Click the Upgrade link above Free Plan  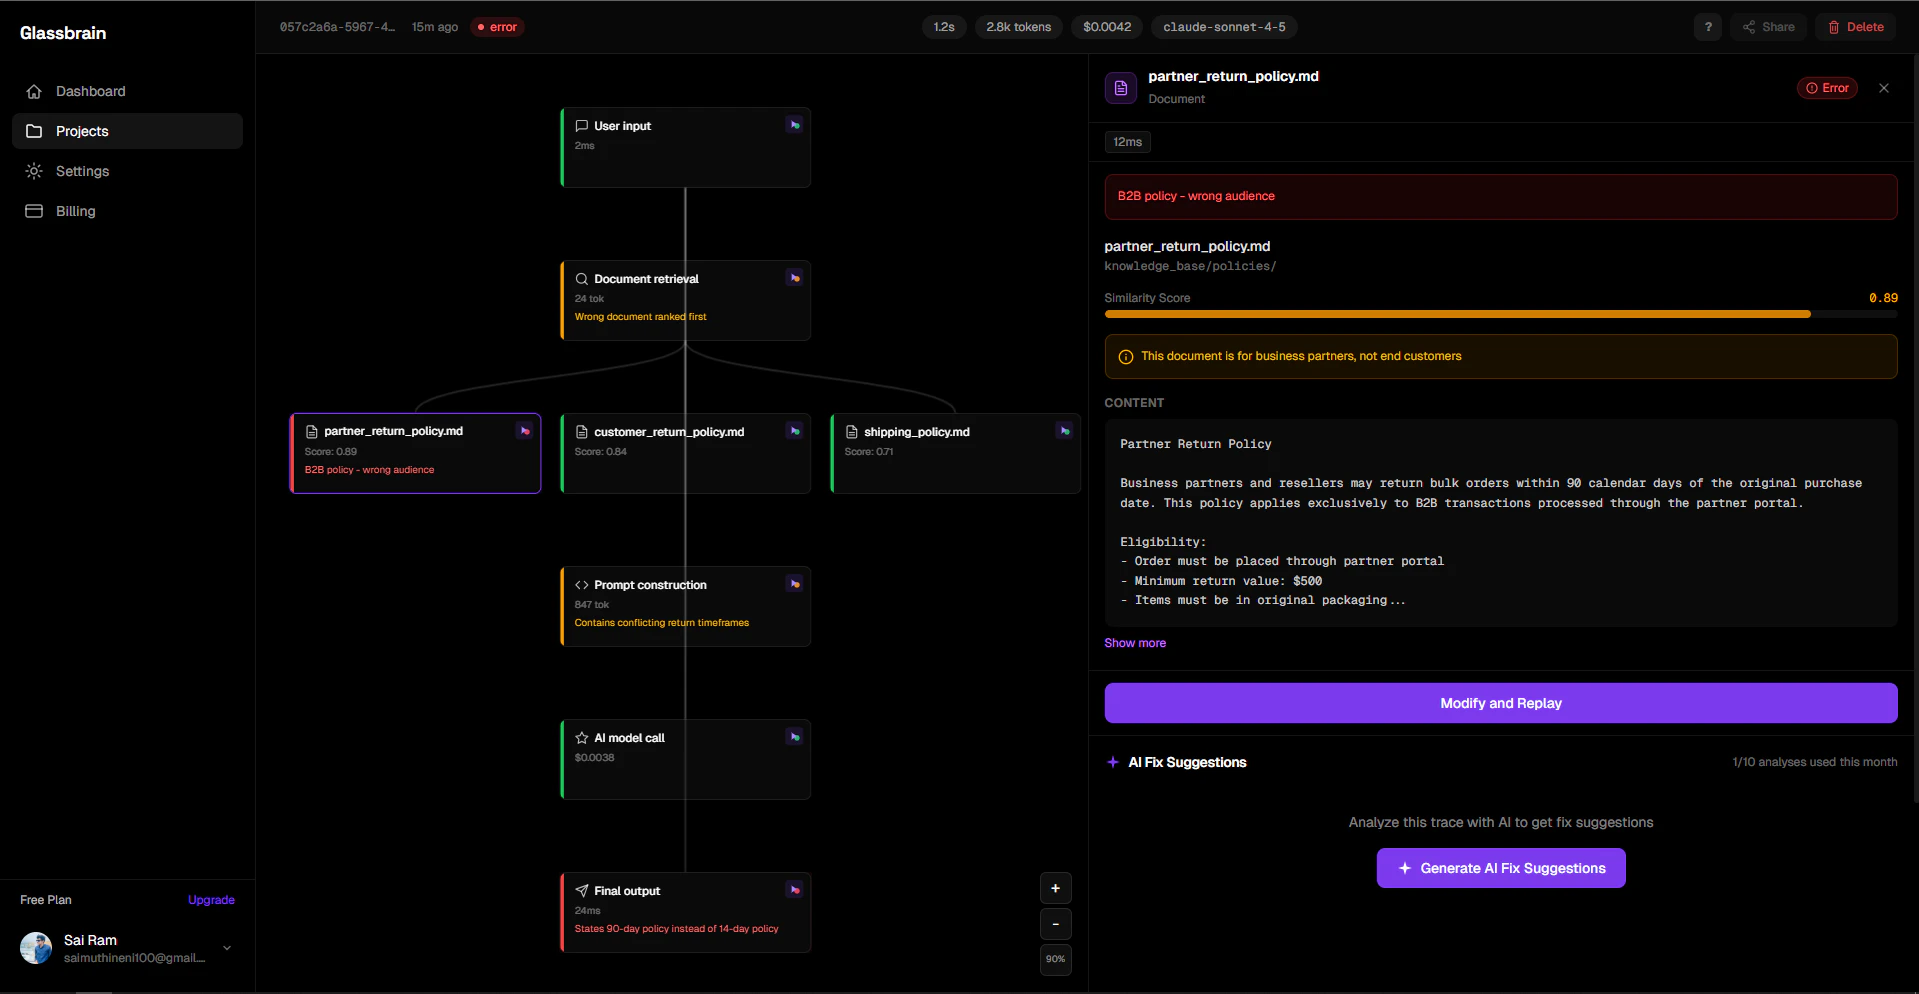(211, 900)
